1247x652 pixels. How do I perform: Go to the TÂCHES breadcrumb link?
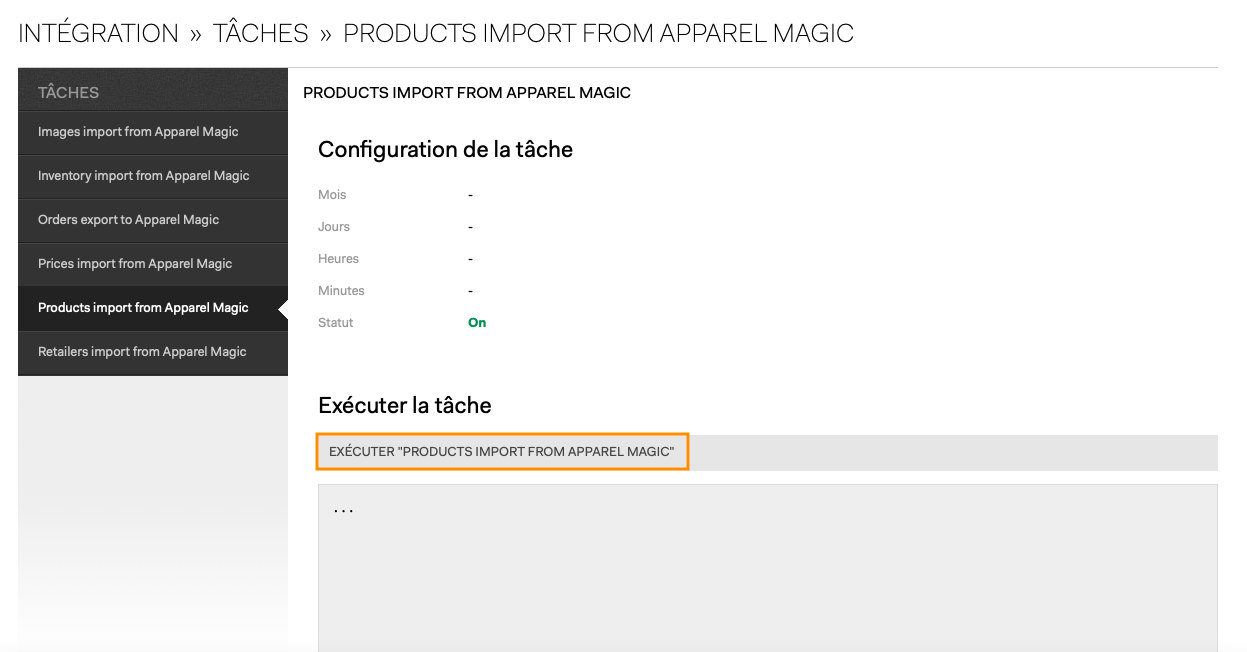click(x=261, y=33)
